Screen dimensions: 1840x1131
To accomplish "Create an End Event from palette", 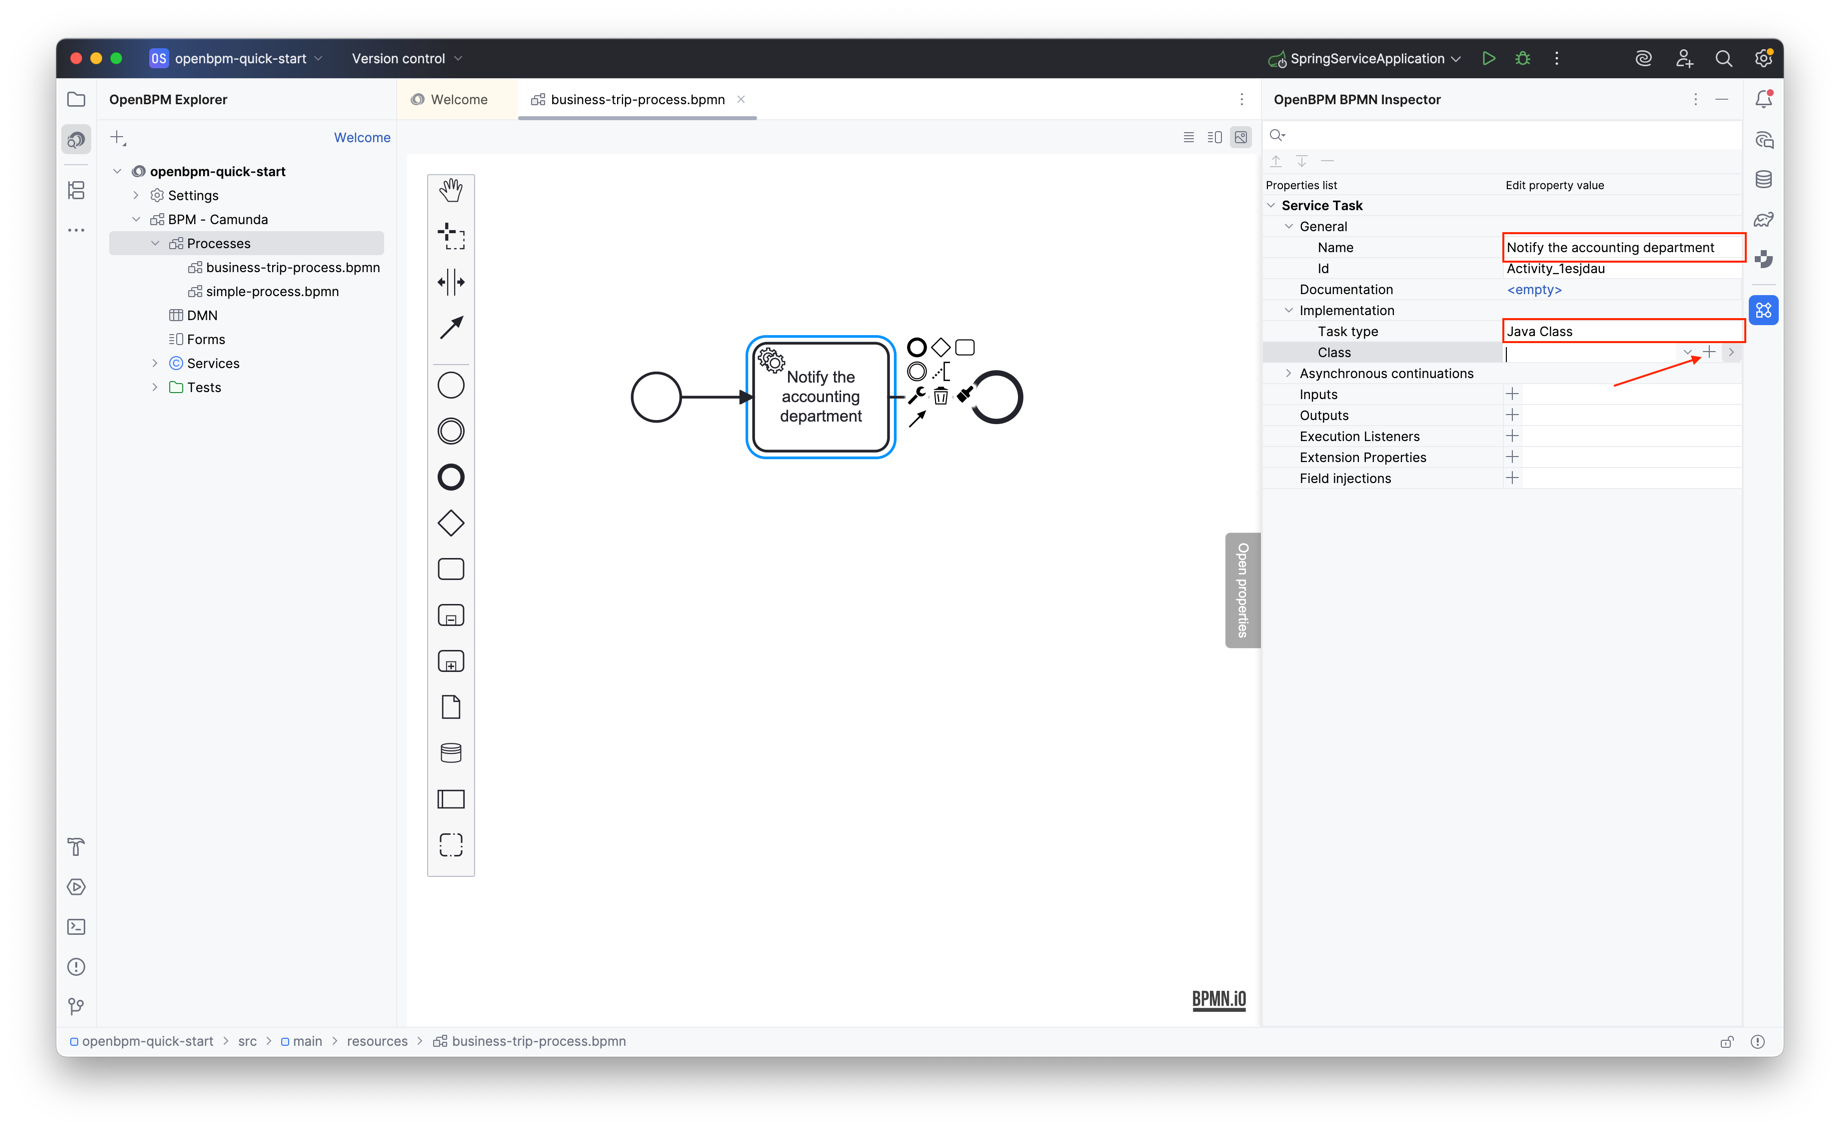I will tap(451, 477).
